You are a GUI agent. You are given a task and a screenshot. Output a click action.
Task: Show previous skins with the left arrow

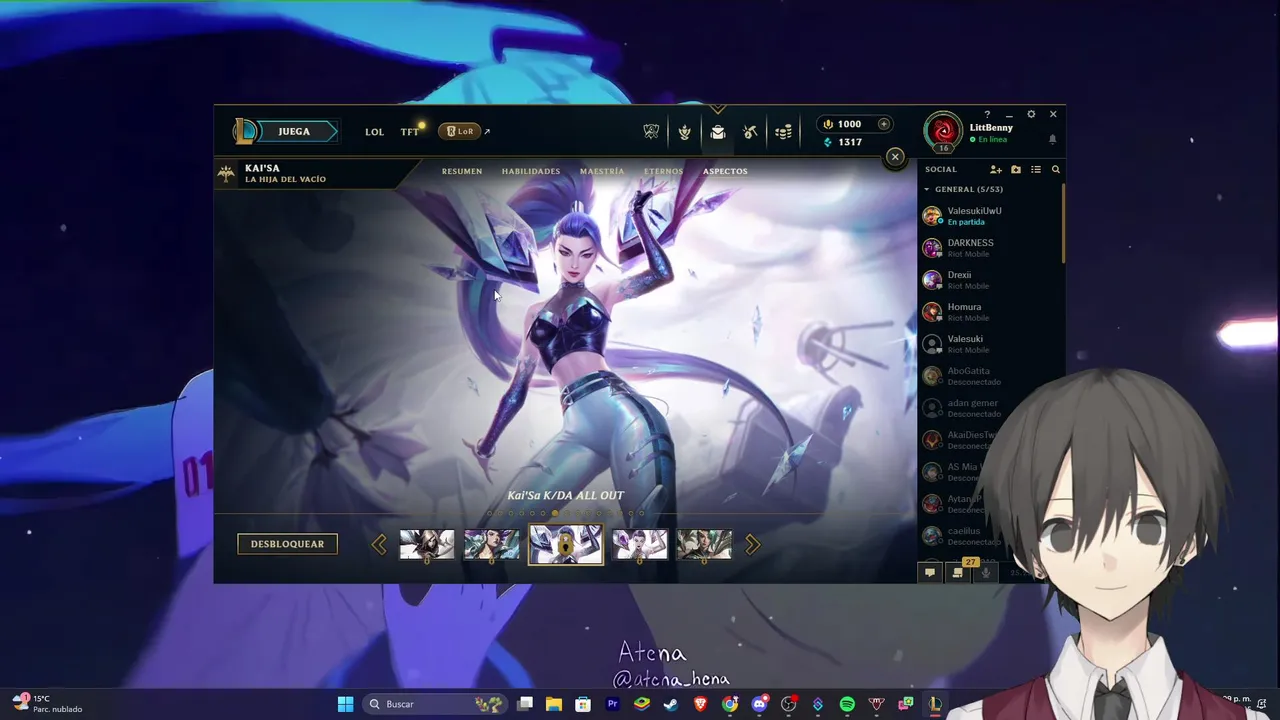(x=379, y=544)
